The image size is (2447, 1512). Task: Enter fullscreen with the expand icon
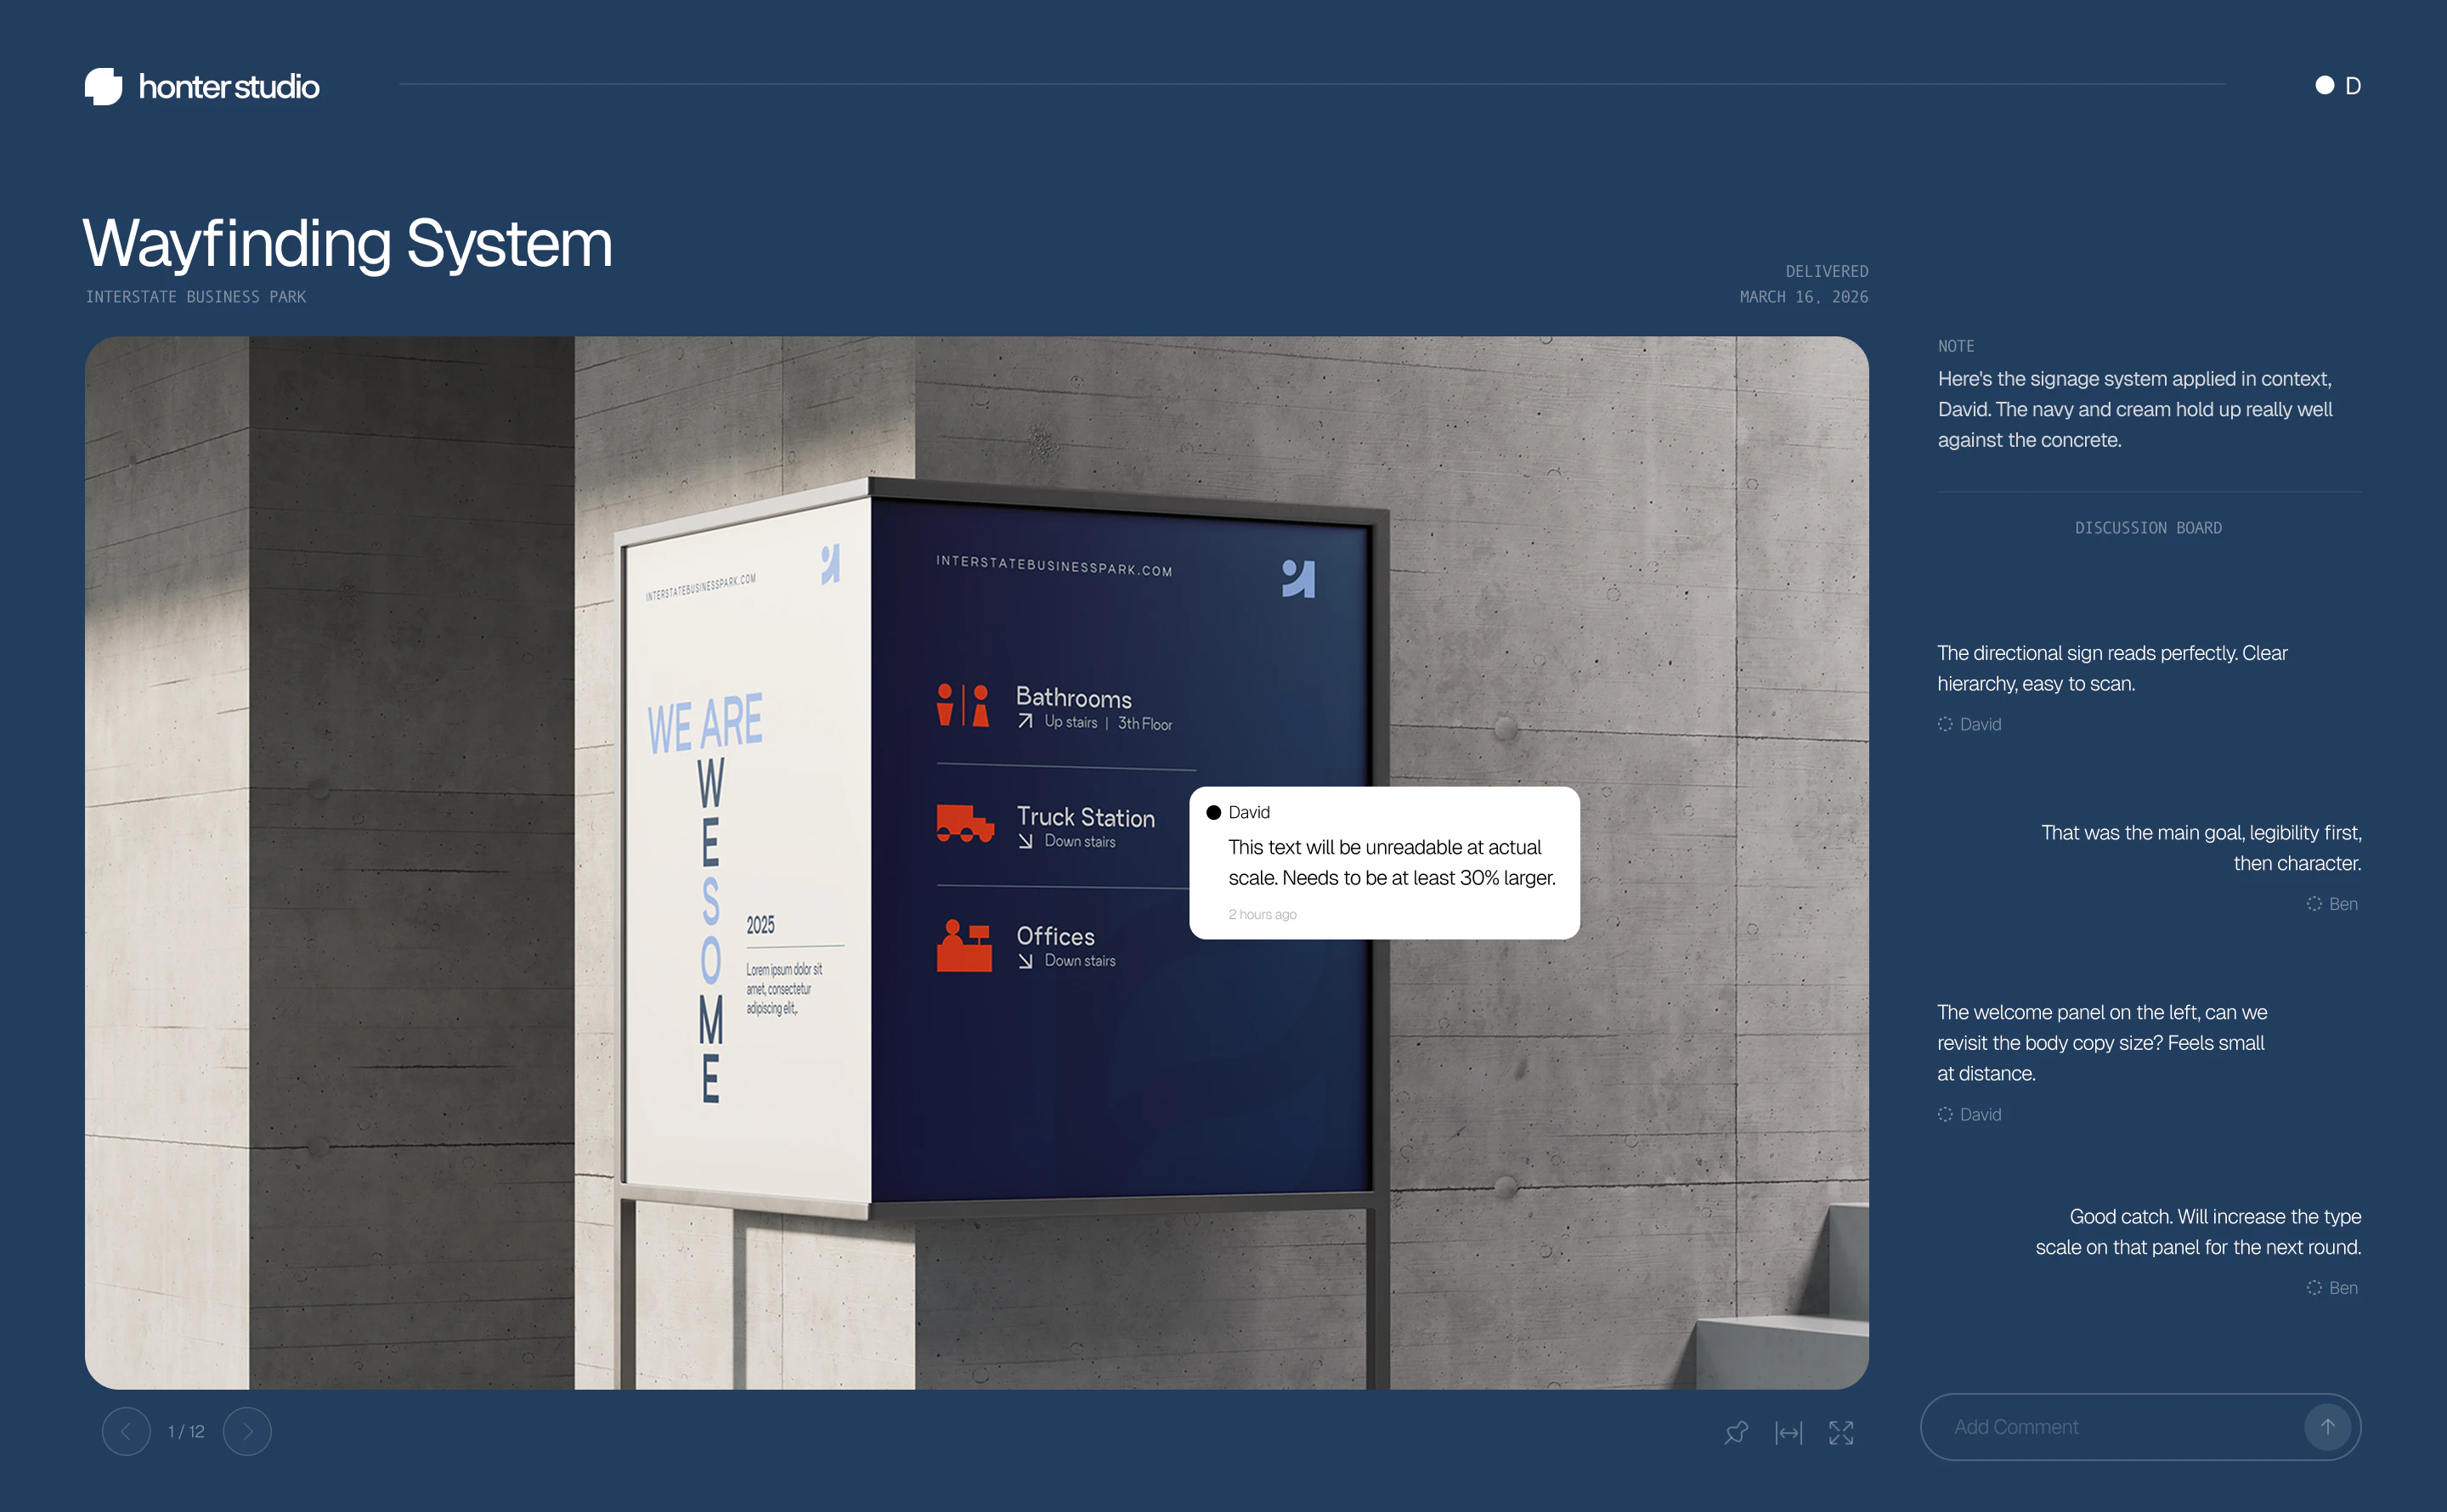(x=1841, y=1432)
